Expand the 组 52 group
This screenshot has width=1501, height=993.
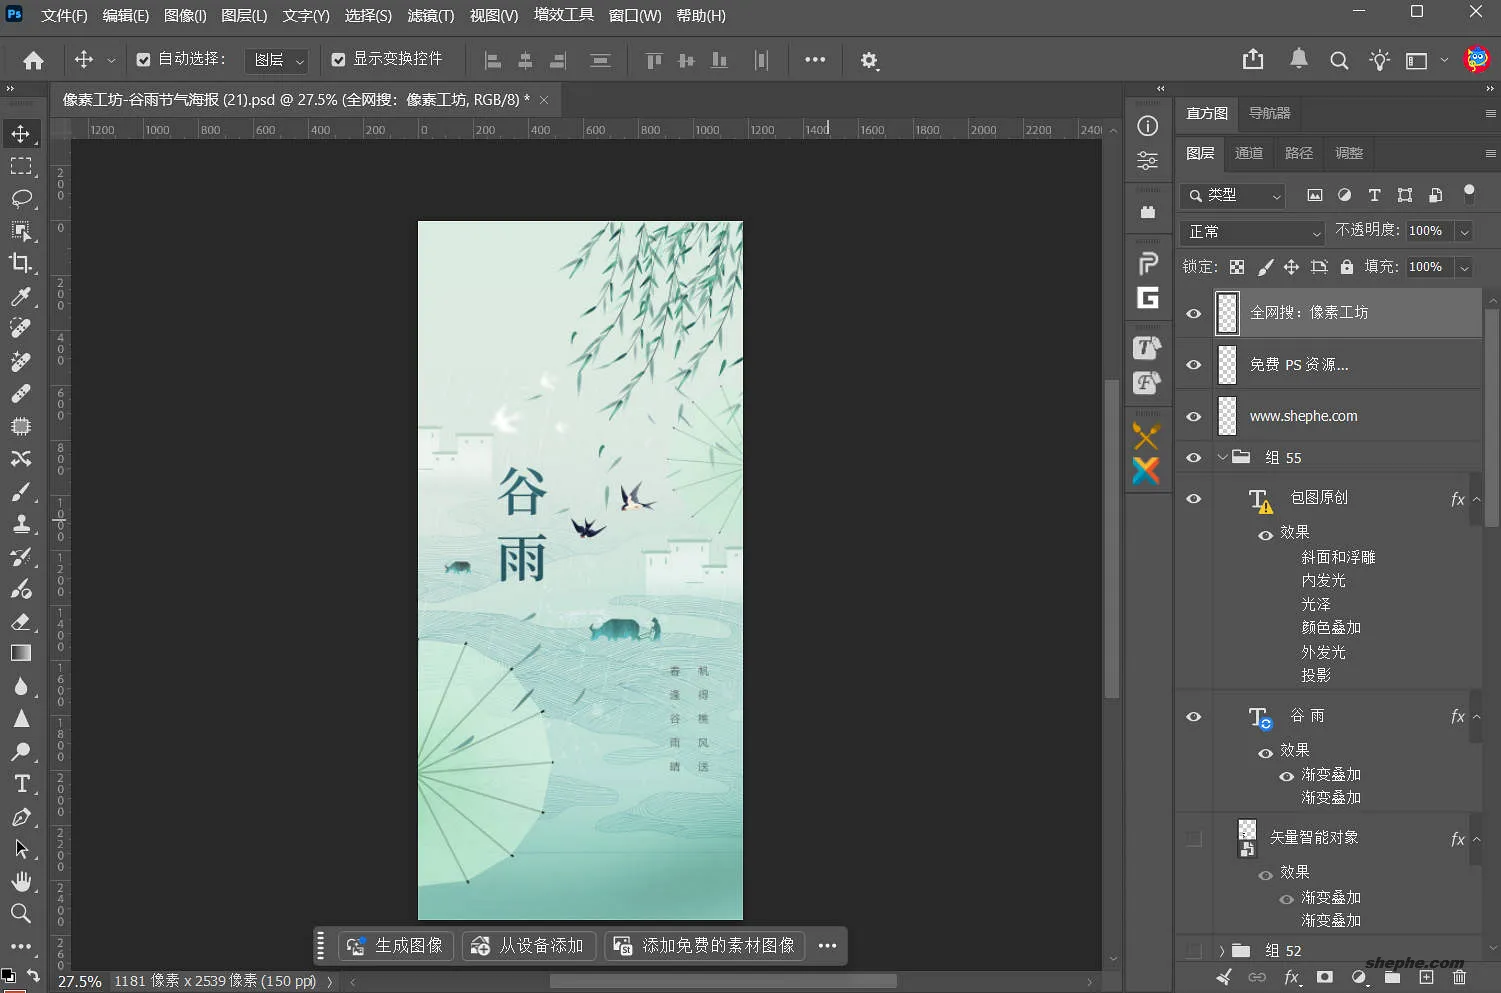pos(1222,951)
